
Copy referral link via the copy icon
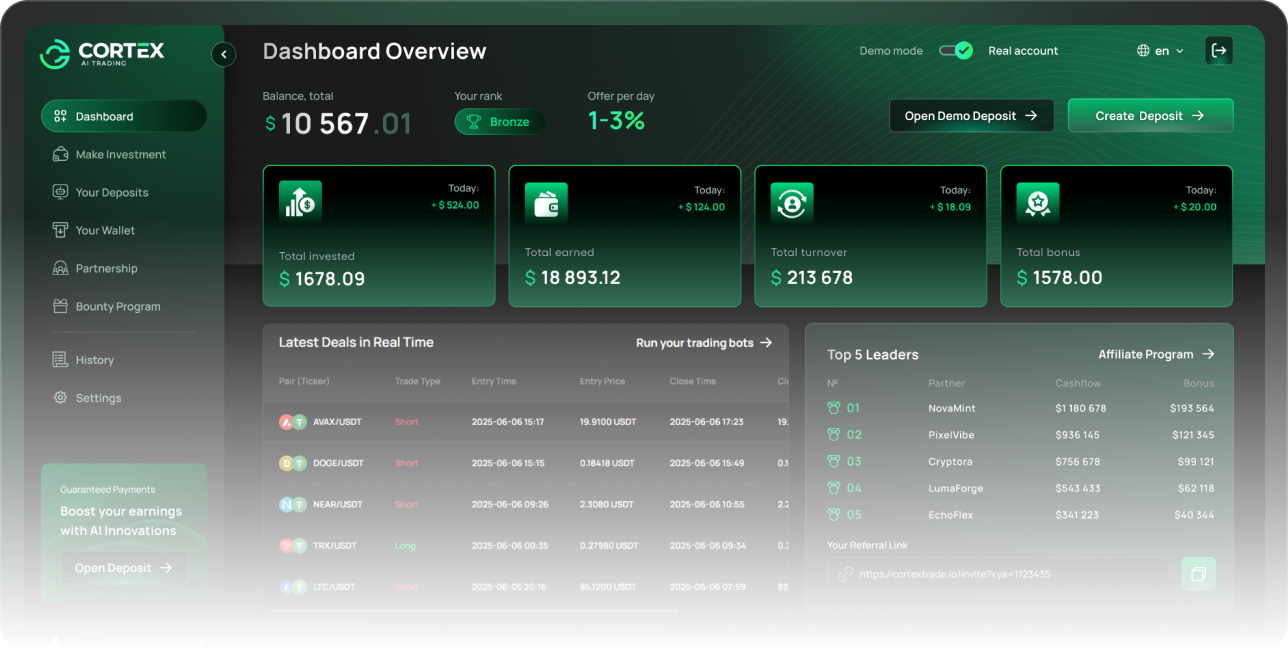pyautogui.click(x=1198, y=573)
